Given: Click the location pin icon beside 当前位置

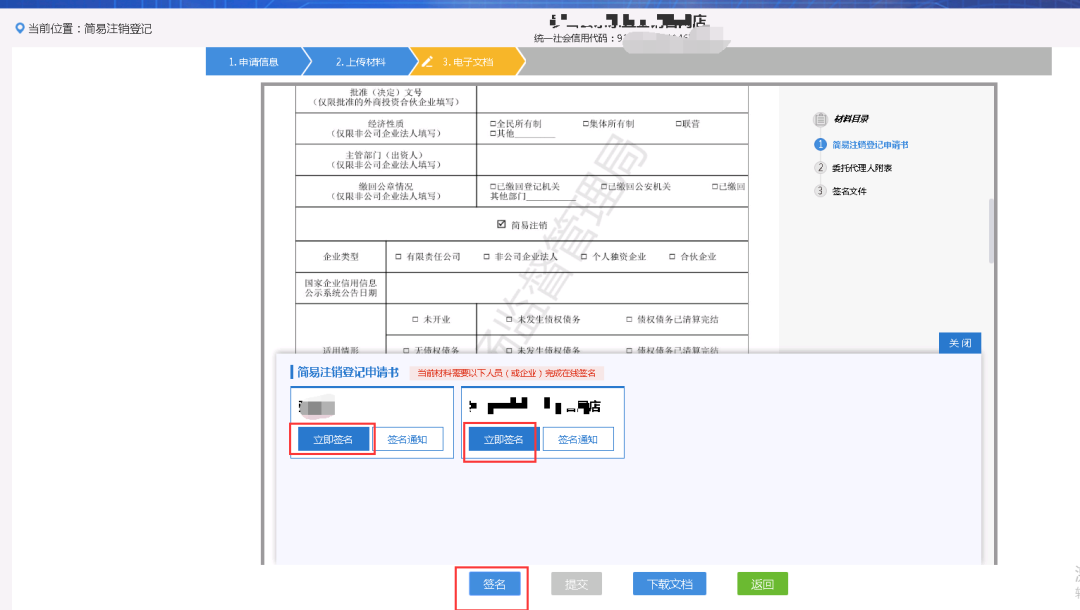Looking at the screenshot, I should (19, 29).
